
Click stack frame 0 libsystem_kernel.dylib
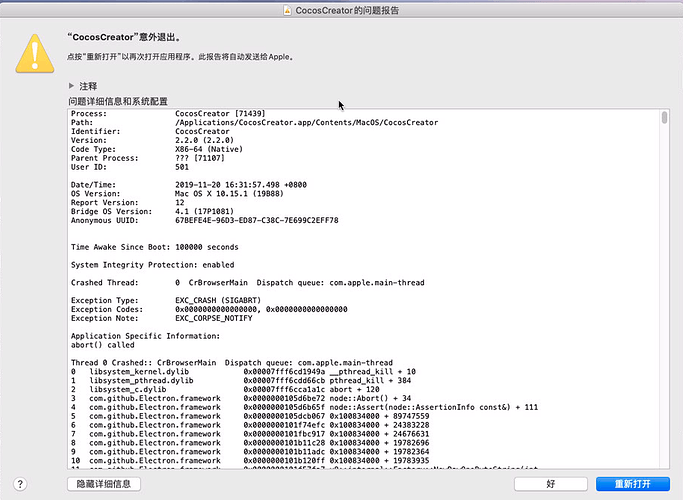pyautogui.click(x=243, y=372)
